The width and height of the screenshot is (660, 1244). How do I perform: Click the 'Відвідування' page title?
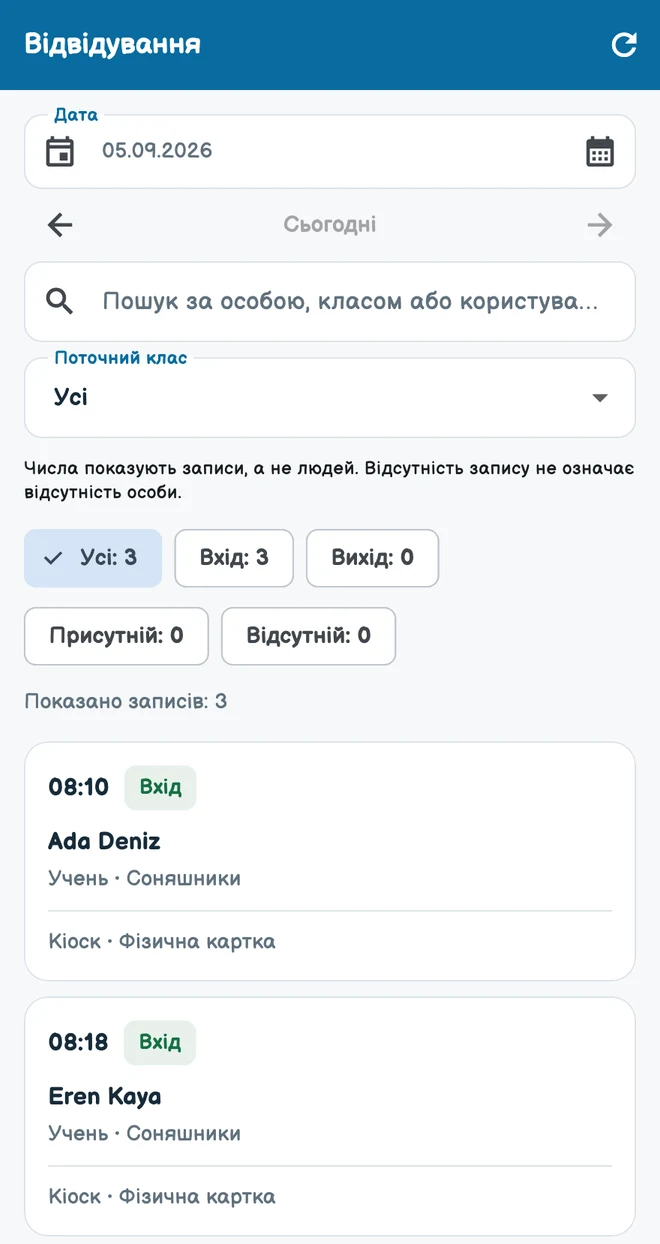tap(113, 44)
